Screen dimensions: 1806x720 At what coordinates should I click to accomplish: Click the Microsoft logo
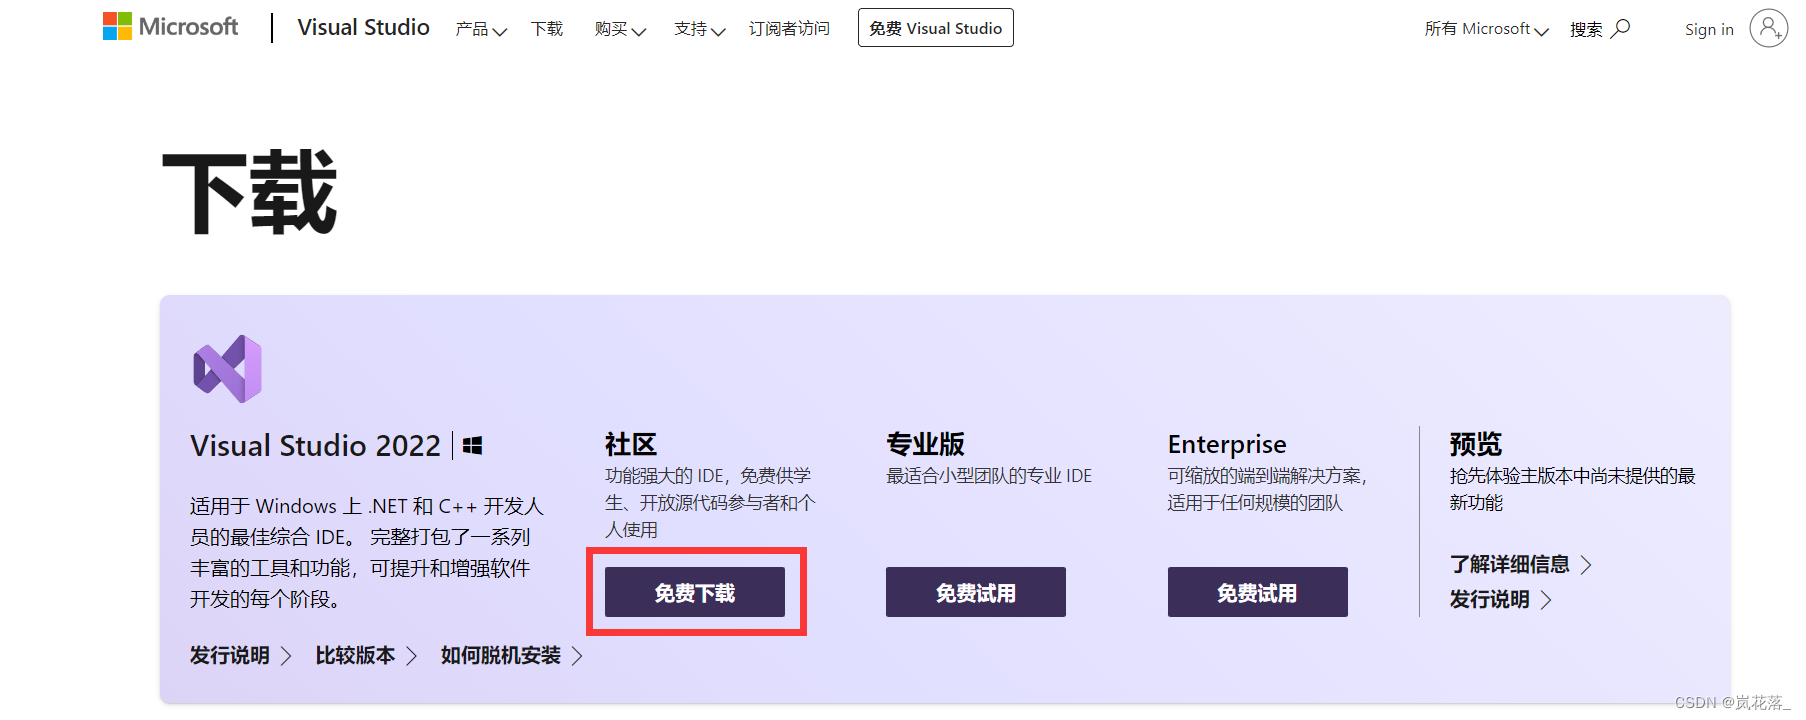click(171, 27)
